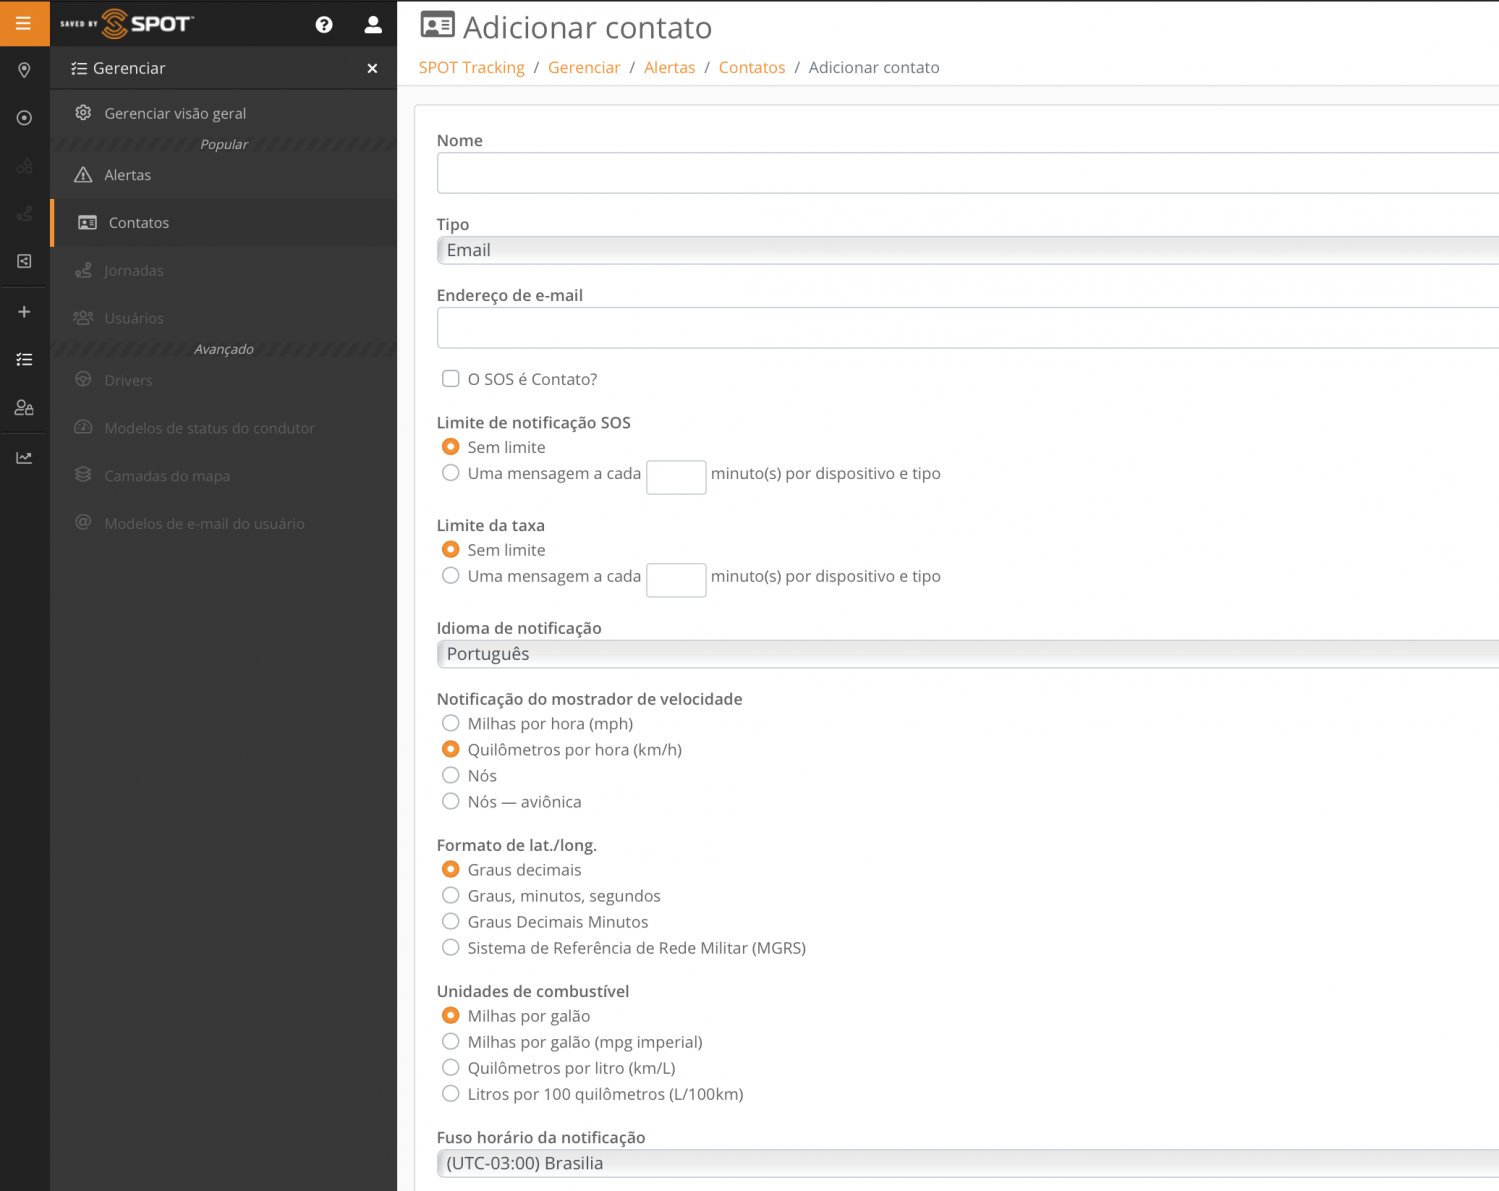
Task: Click the orange hamburger menu icon
Action: [24, 23]
